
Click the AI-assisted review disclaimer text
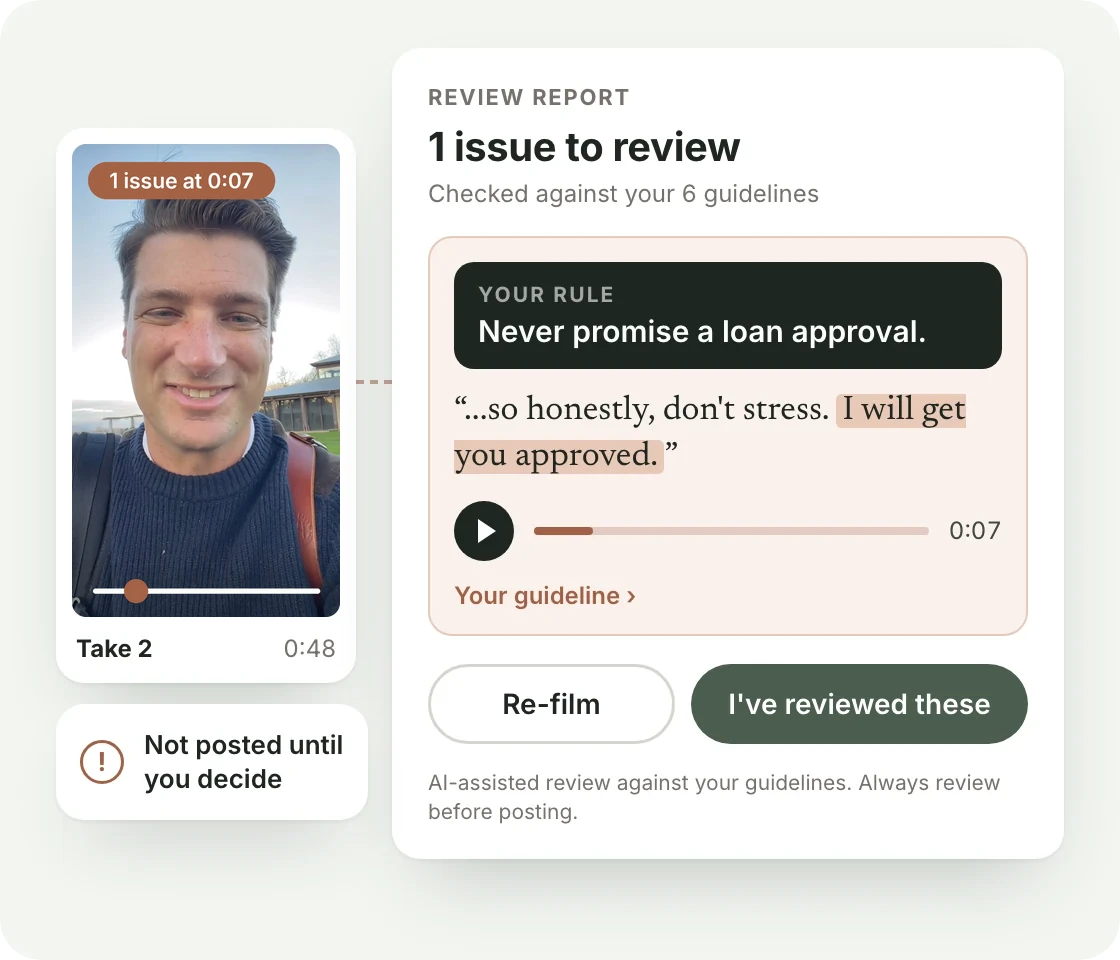(x=714, y=797)
